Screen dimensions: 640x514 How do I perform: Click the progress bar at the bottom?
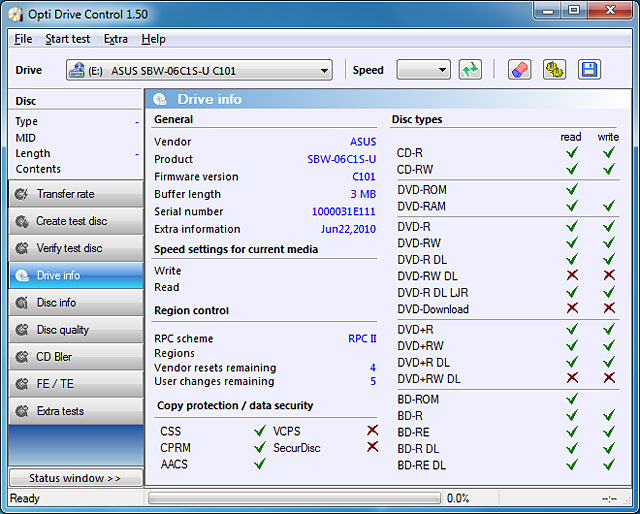pyautogui.click(x=295, y=498)
